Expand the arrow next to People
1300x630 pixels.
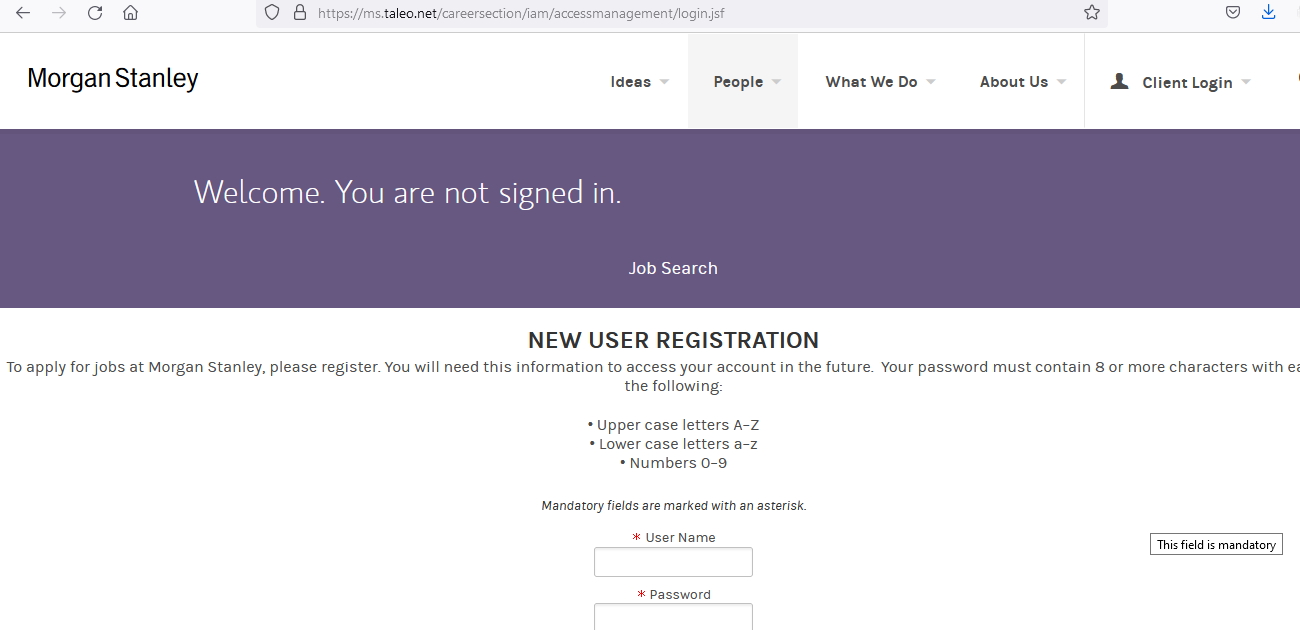click(777, 82)
